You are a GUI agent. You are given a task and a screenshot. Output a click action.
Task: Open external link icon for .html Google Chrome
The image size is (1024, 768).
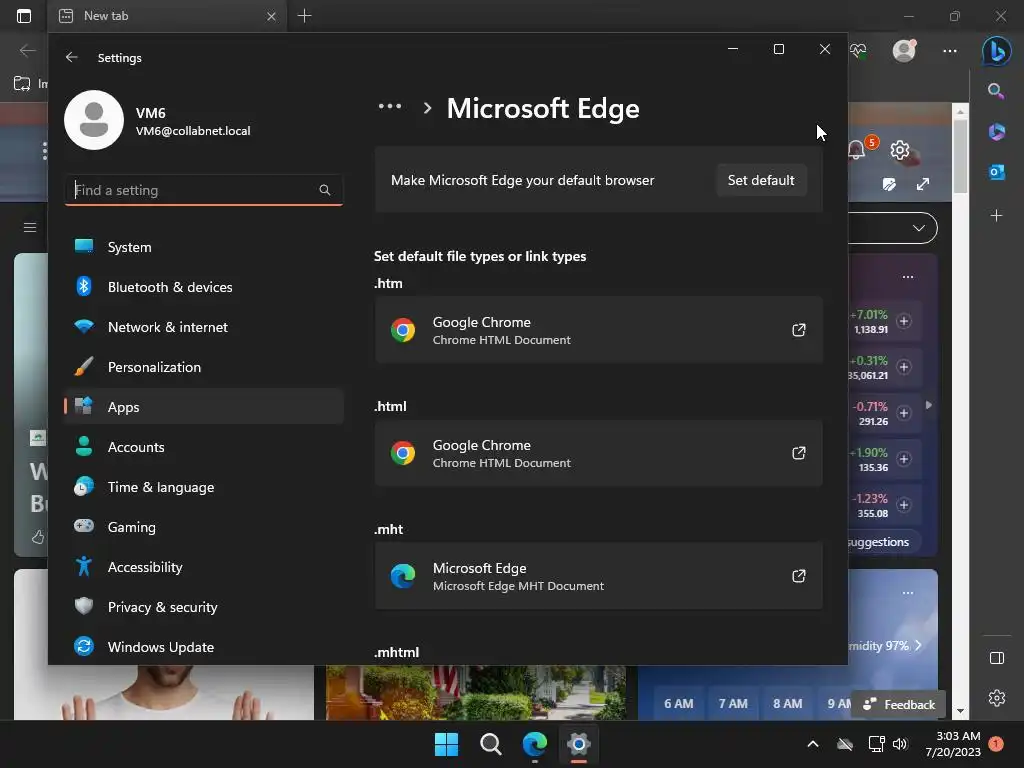(798, 453)
